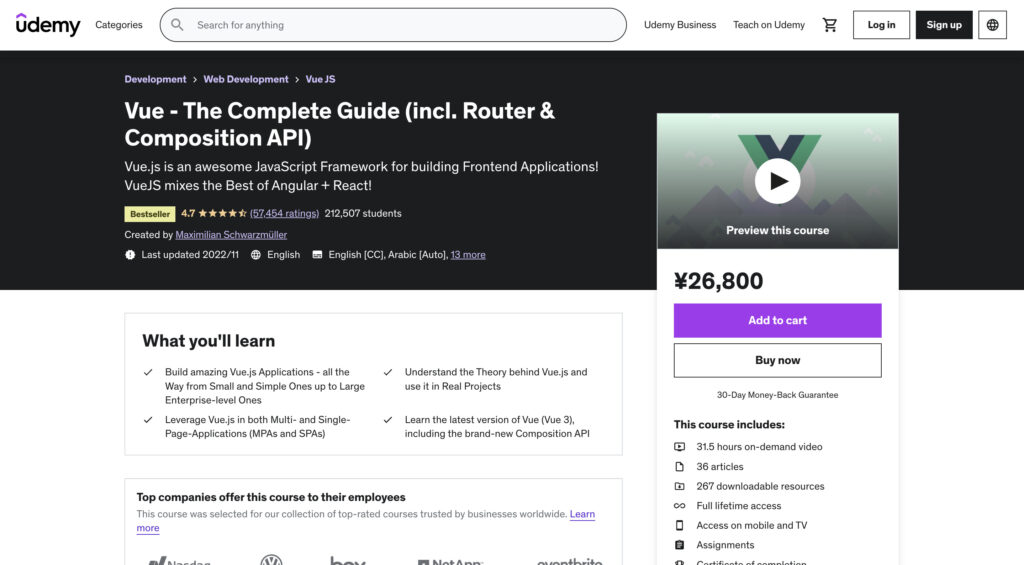Screen dimensions: 1024x565
Task: Click the ¥26,800 price text
Action: coord(718,281)
